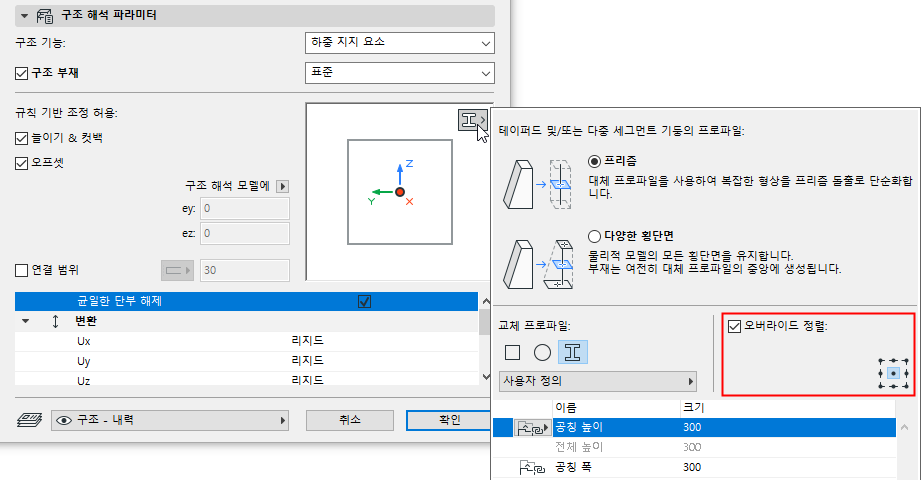This screenshot has width=921, height=480.
Task: Uncheck the 늘이기 & 컷백 checkbox
Action: pos(22,138)
